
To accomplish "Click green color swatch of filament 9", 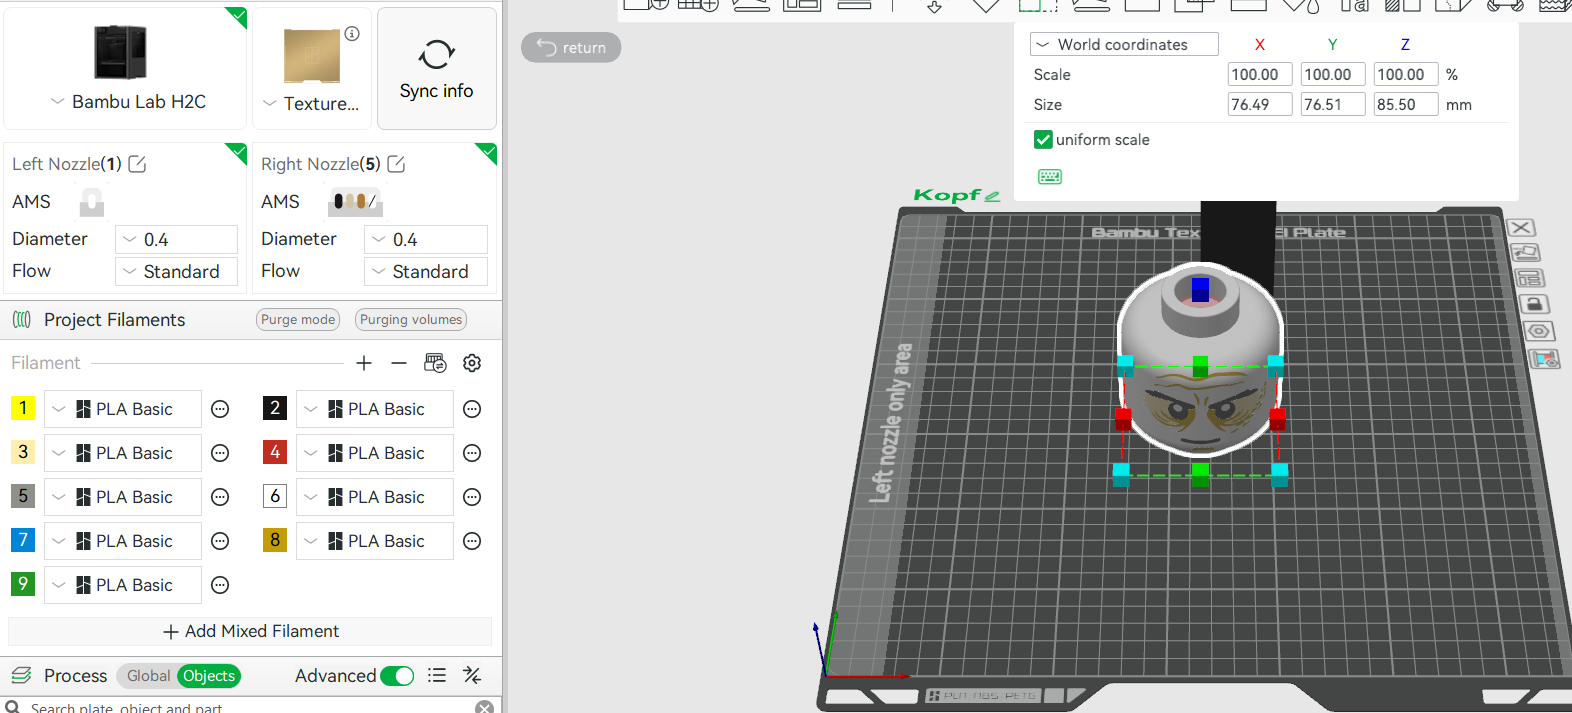I will [23, 584].
